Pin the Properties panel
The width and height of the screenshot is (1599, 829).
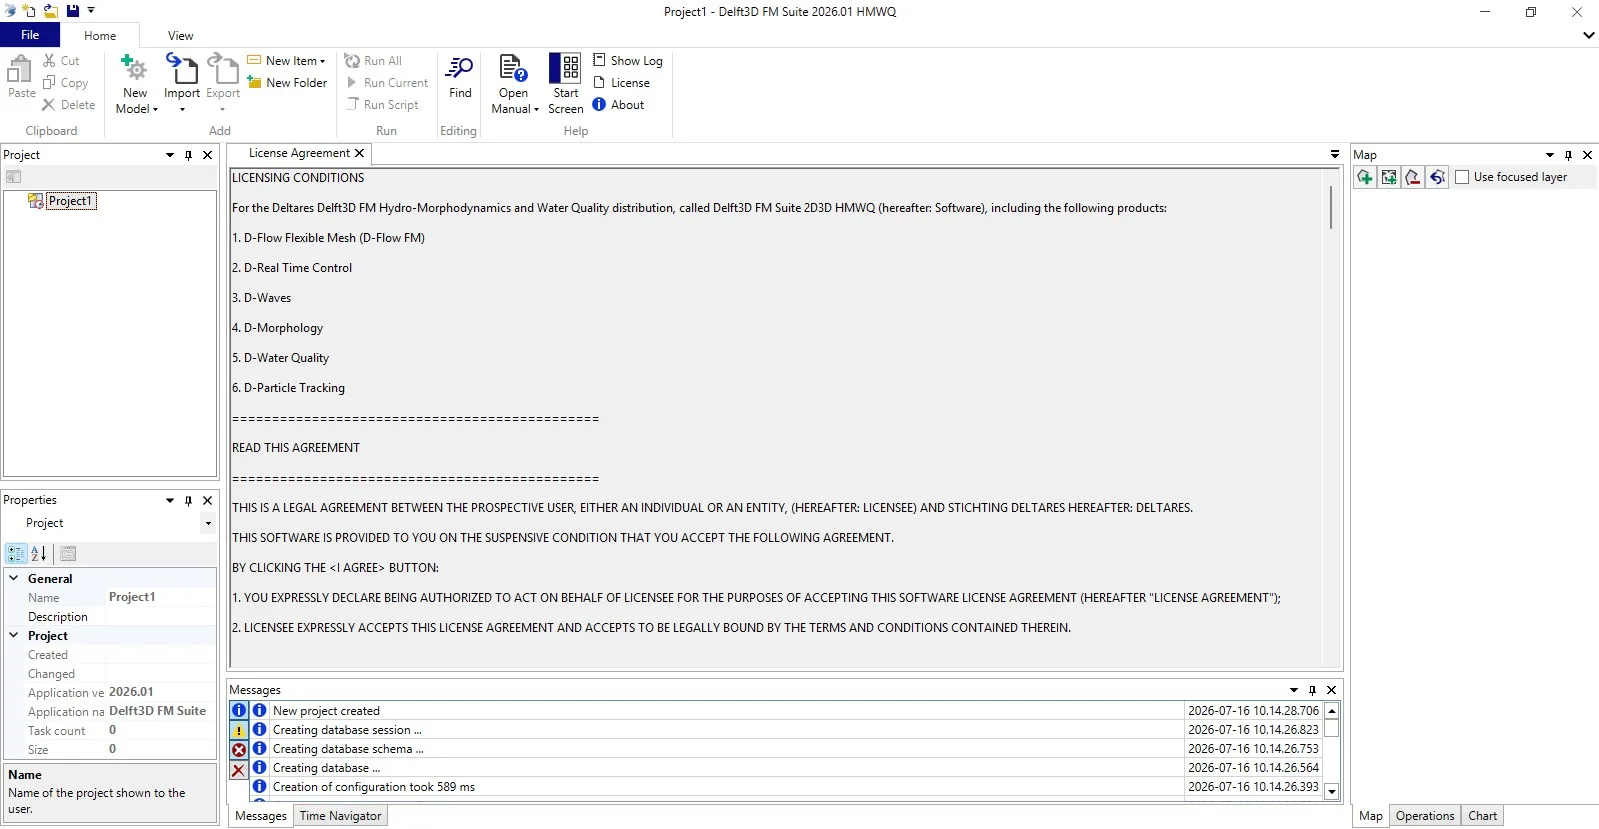point(188,500)
